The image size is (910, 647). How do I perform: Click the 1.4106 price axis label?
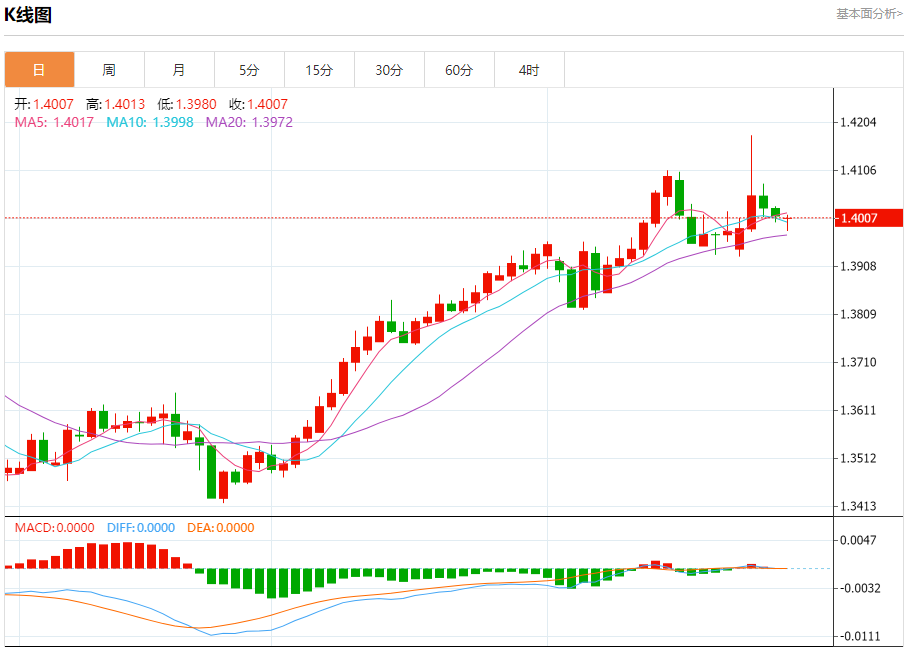(858, 171)
